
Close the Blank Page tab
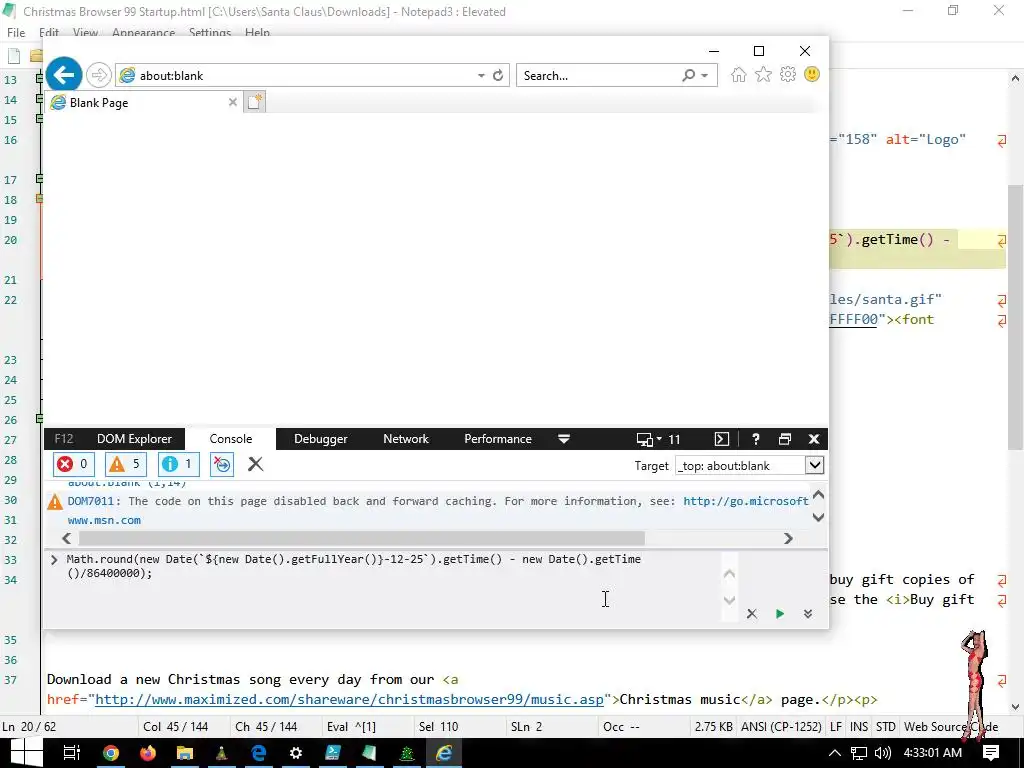pyautogui.click(x=232, y=102)
